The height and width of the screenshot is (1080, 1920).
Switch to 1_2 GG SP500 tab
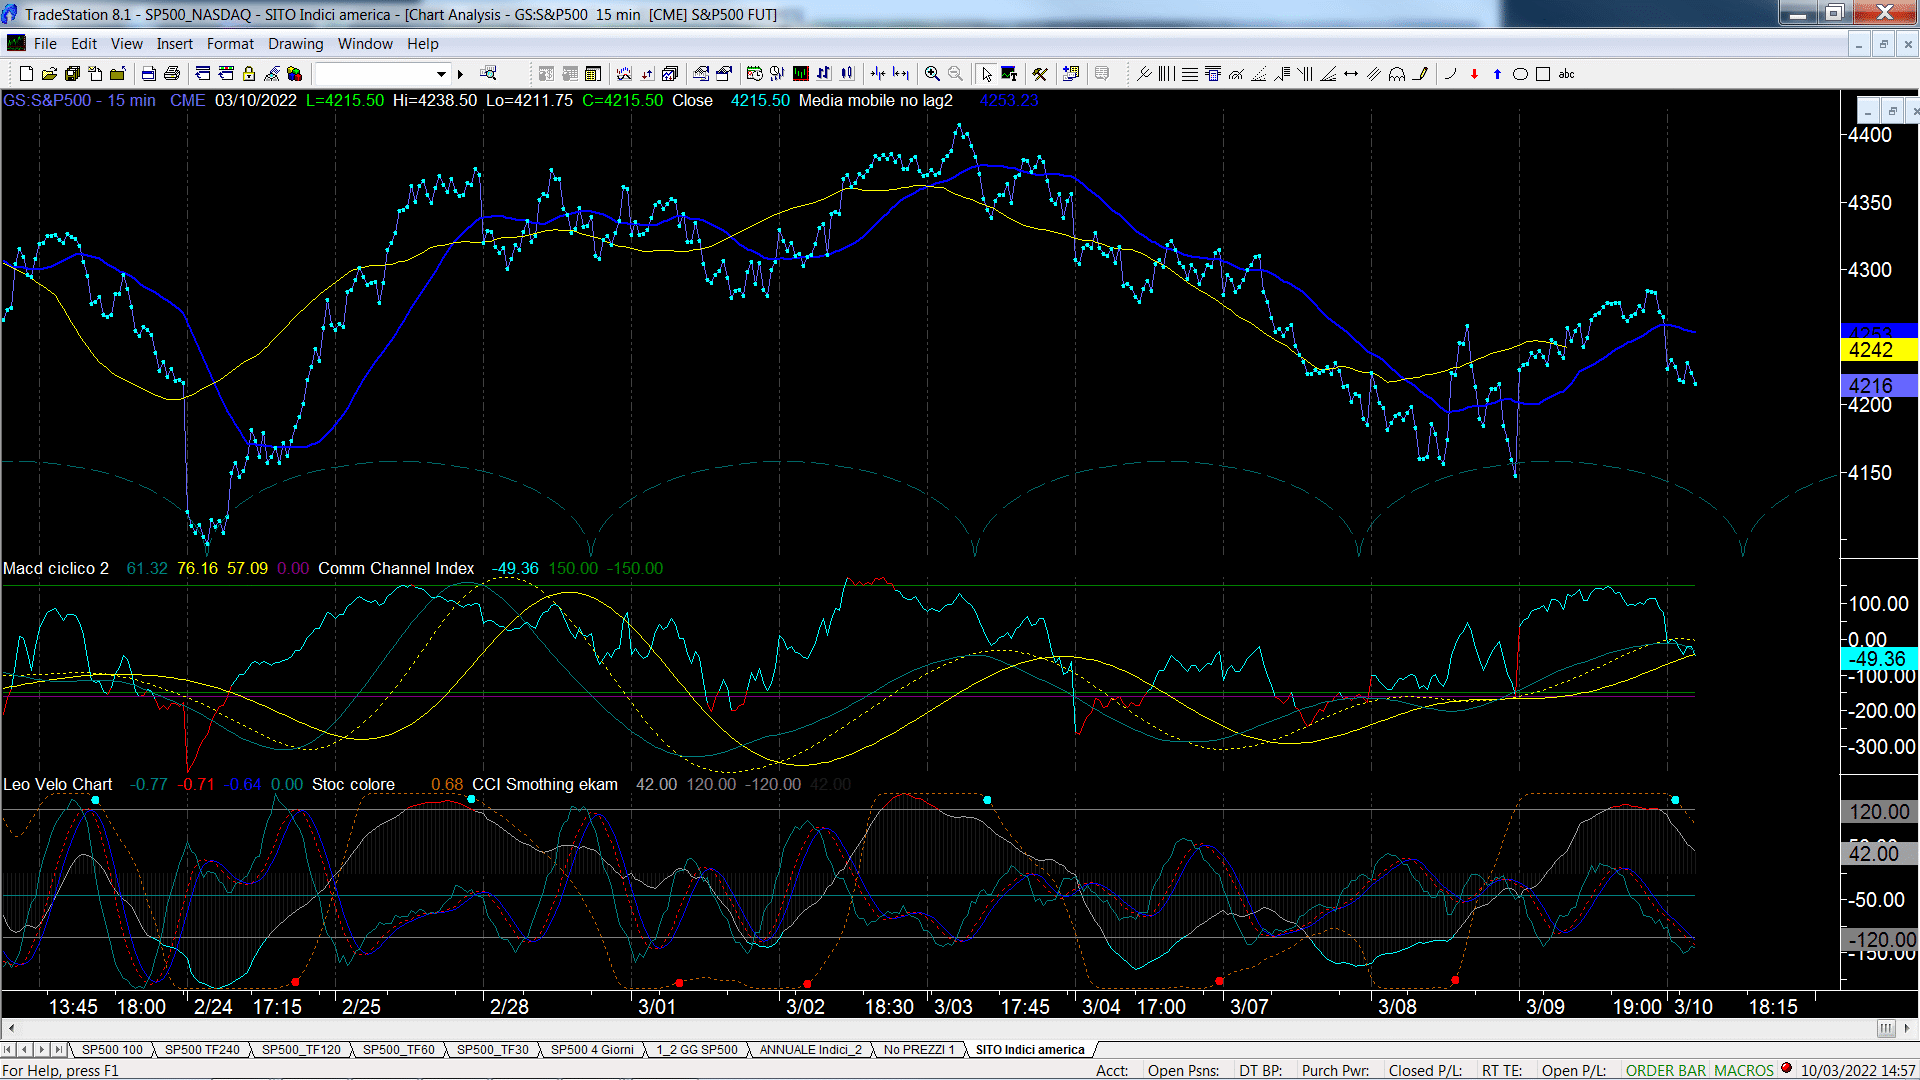tap(696, 1050)
